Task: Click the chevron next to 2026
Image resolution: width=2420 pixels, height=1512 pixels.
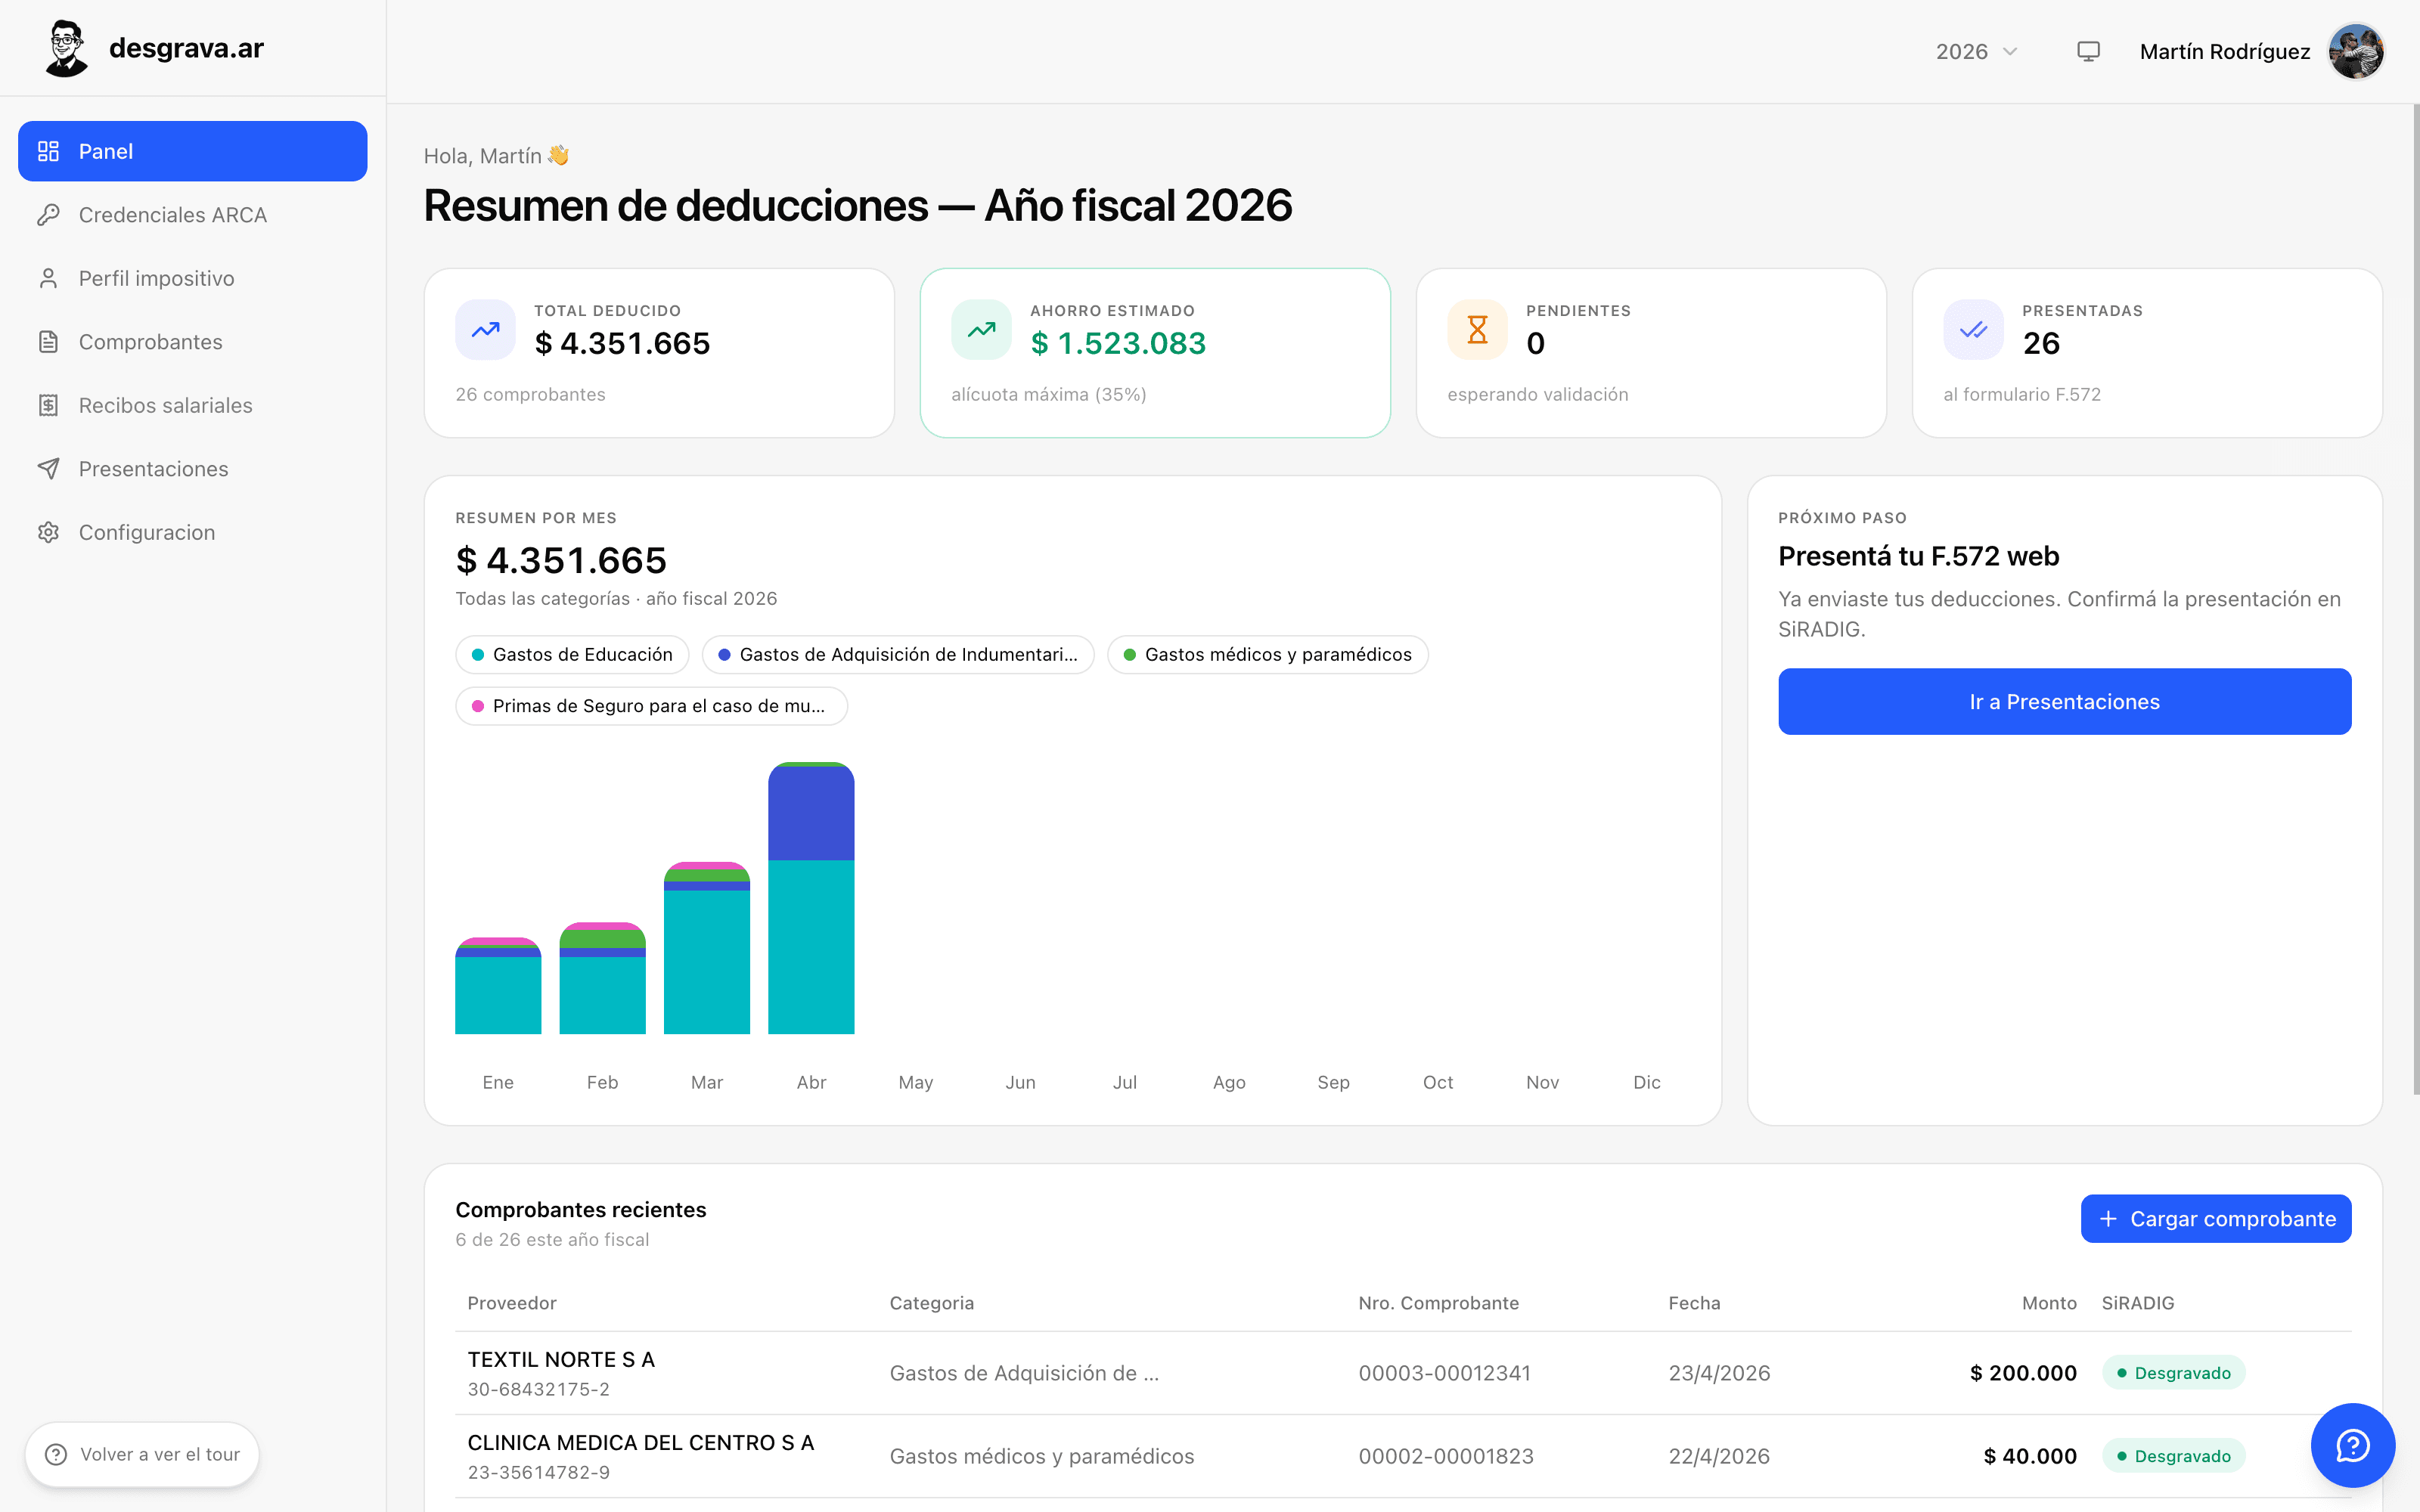Action: [2010, 52]
